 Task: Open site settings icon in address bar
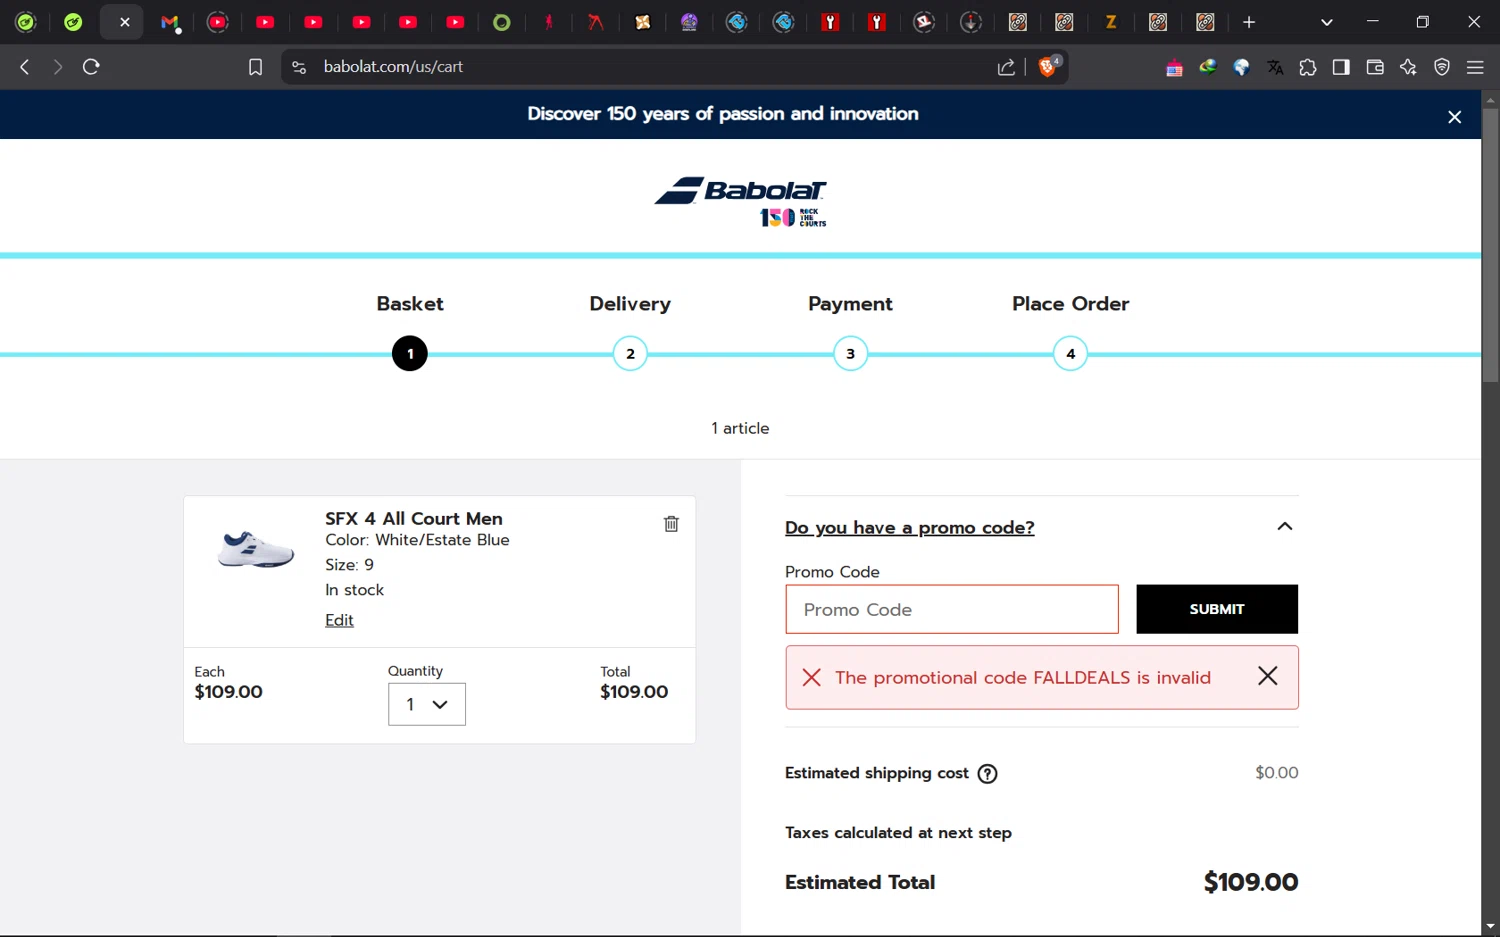point(299,67)
